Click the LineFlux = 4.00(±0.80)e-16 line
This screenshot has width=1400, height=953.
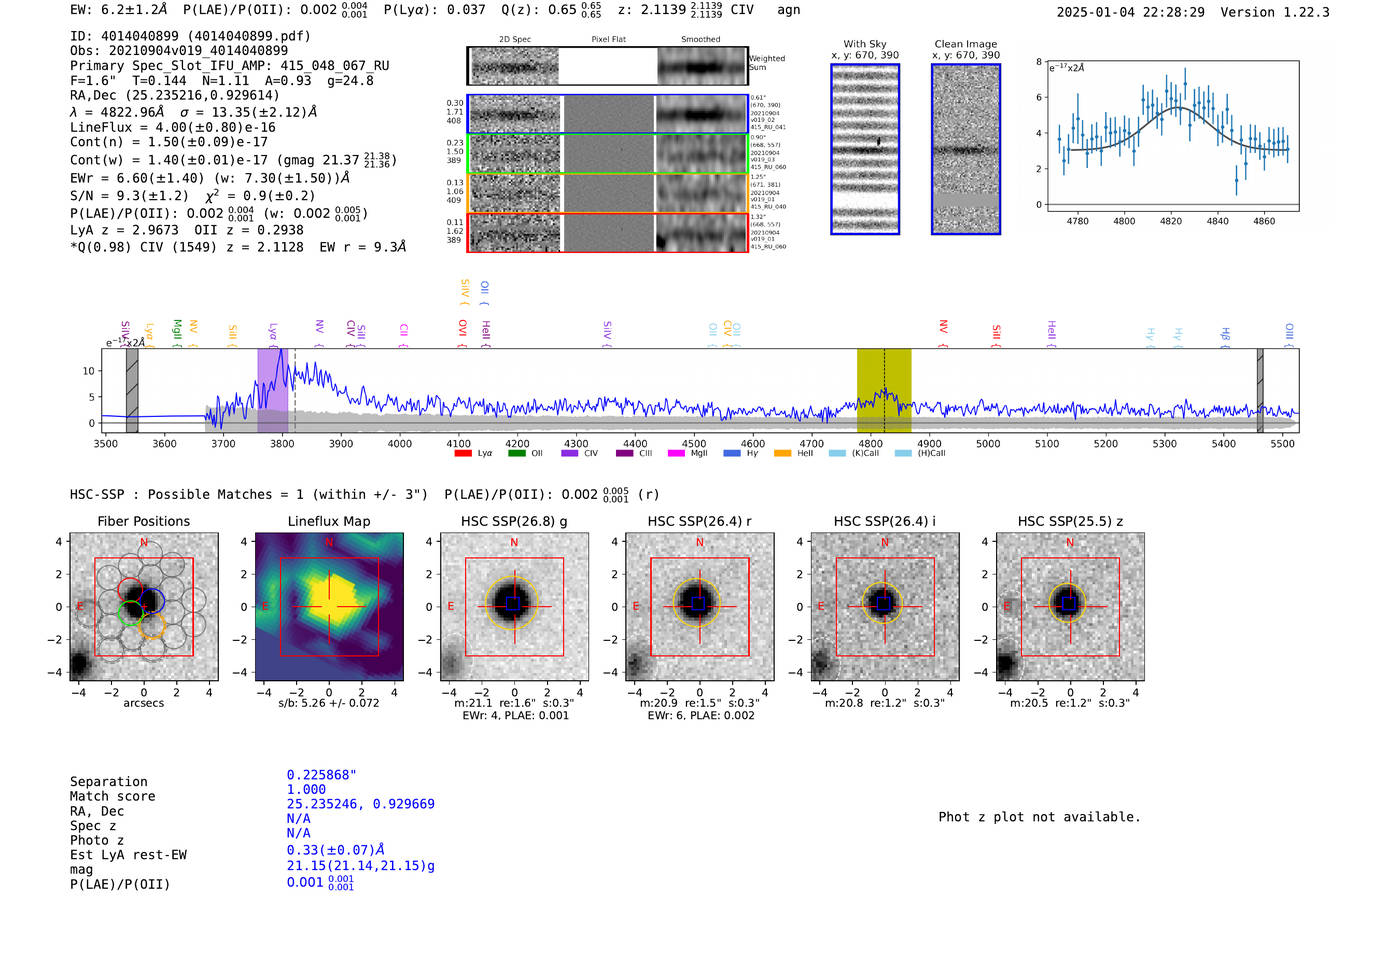point(173,128)
